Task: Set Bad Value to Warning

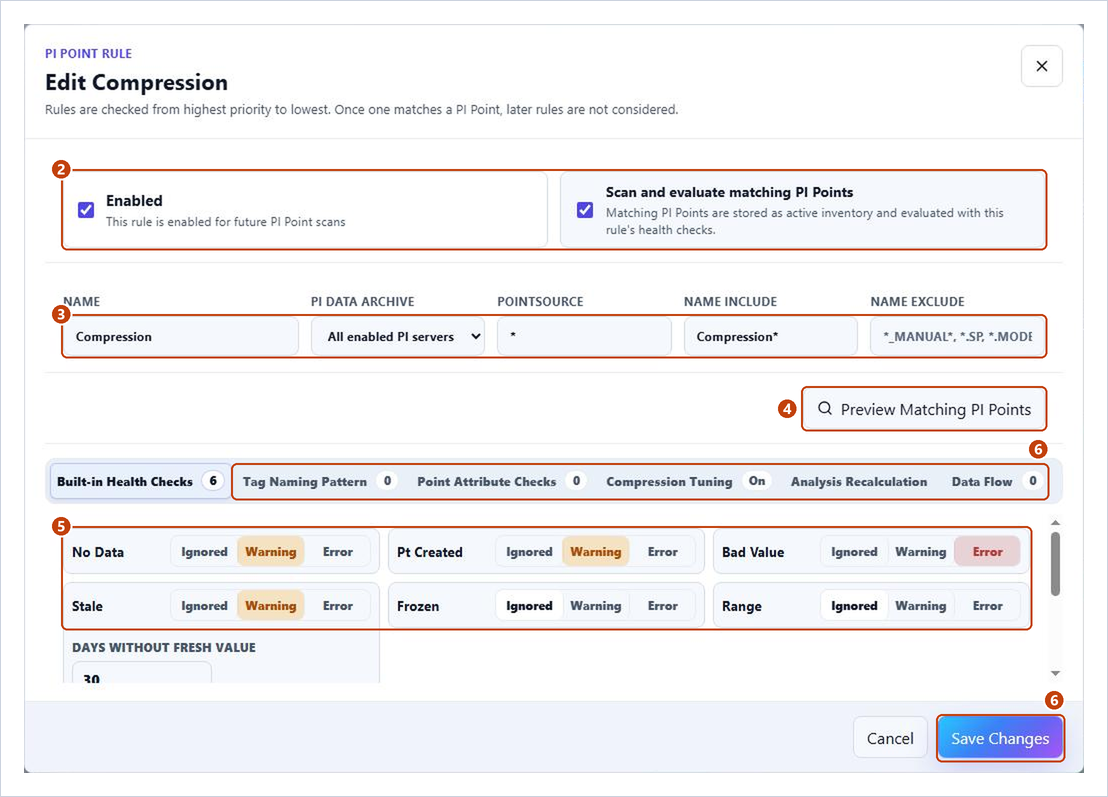Action: [921, 552]
